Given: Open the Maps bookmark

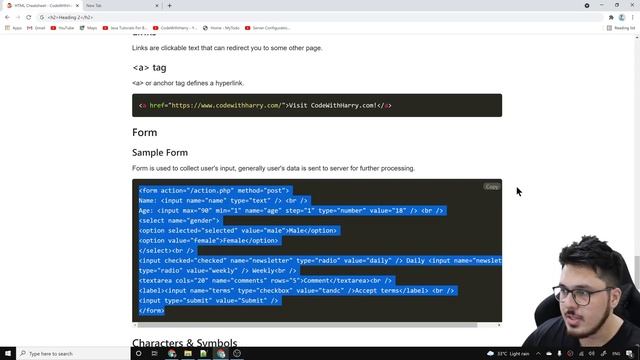Looking at the screenshot, I should [x=88, y=28].
